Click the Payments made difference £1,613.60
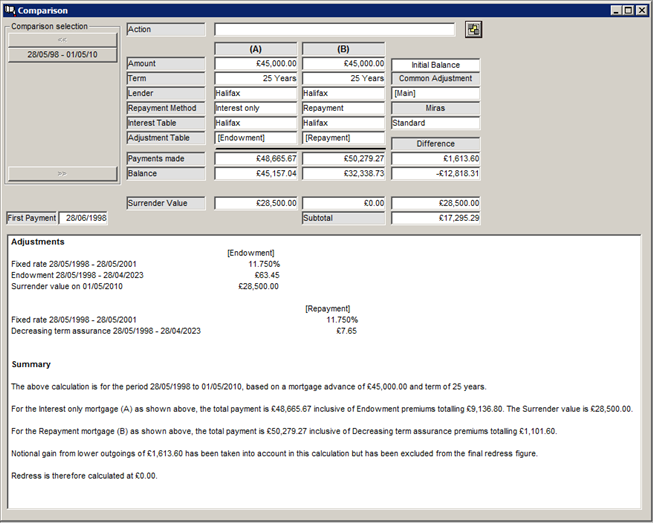 [x=436, y=159]
